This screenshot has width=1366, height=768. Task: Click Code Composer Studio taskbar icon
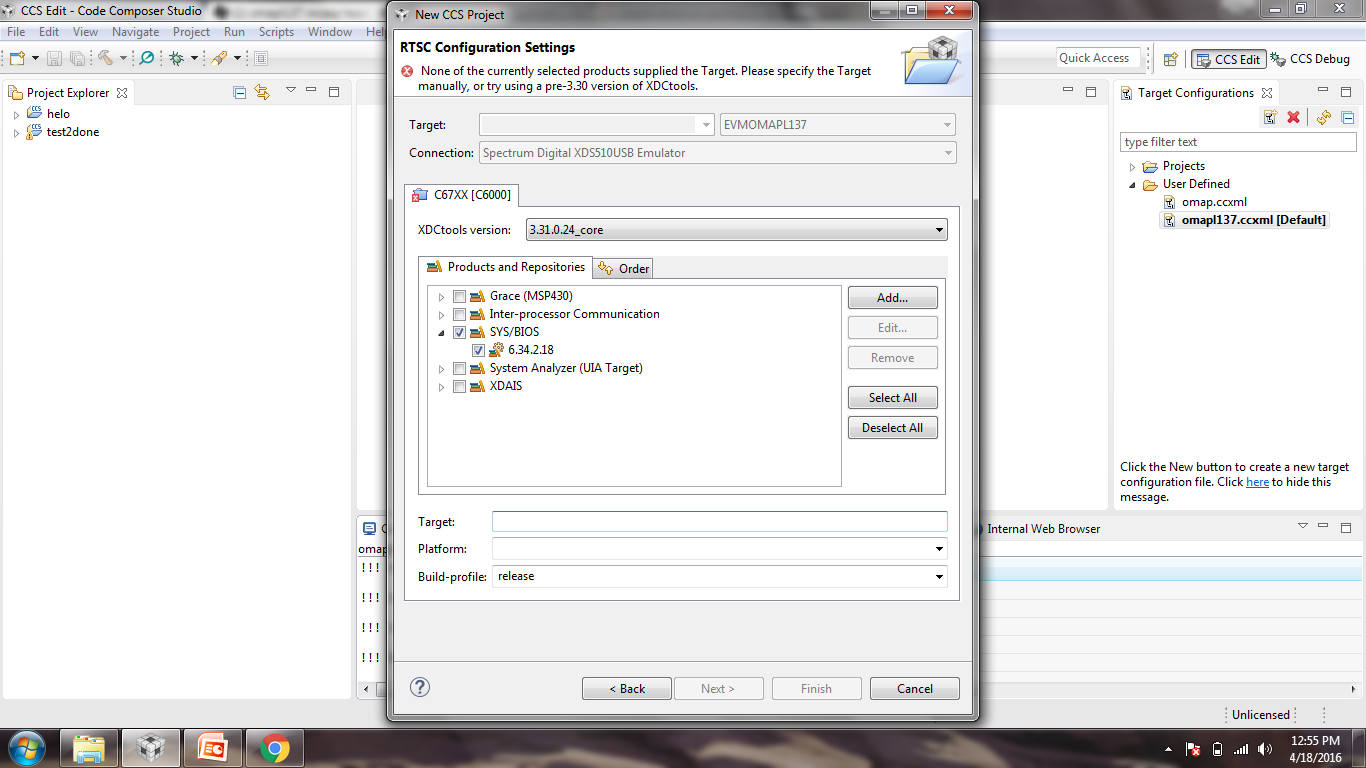tap(151, 748)
